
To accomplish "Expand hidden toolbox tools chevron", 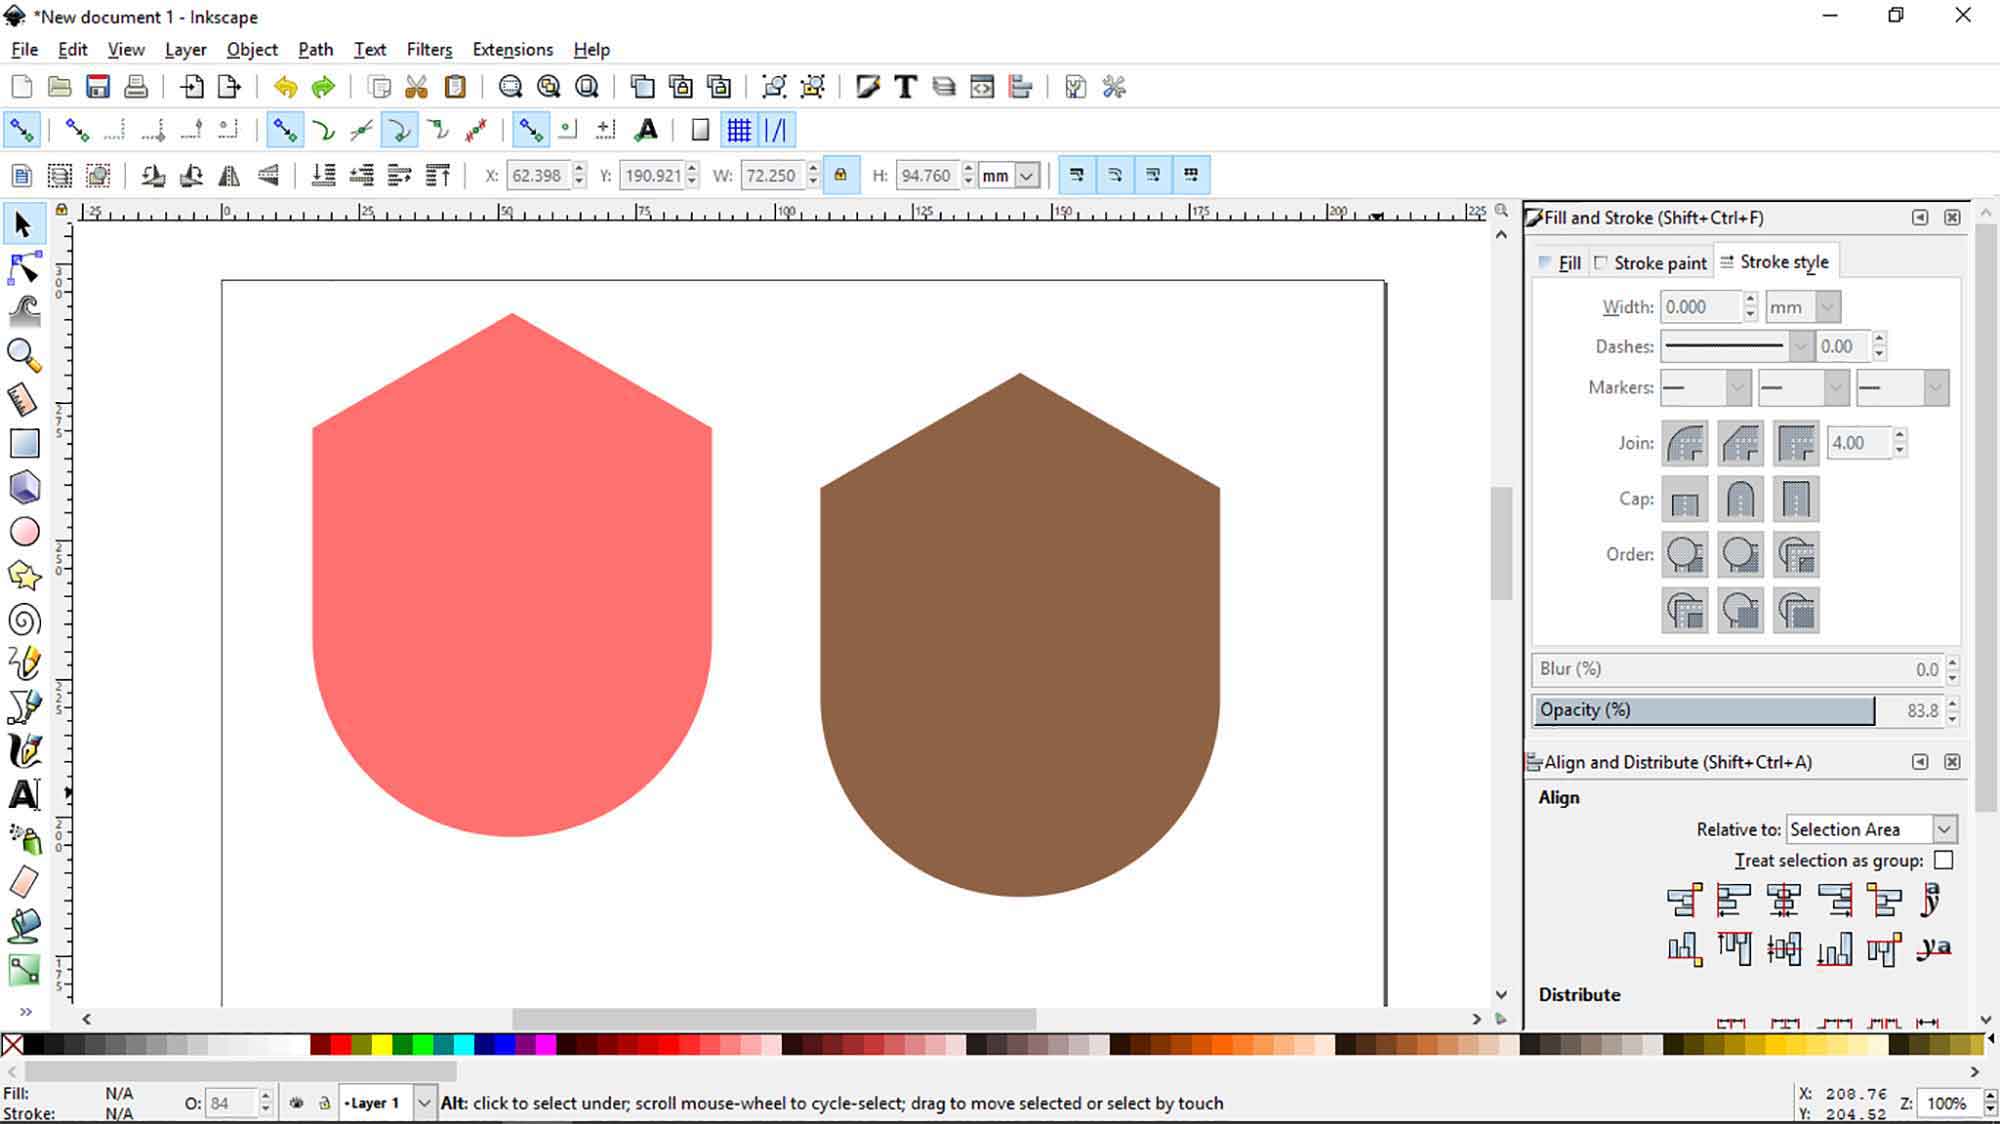I will 25,1012.
